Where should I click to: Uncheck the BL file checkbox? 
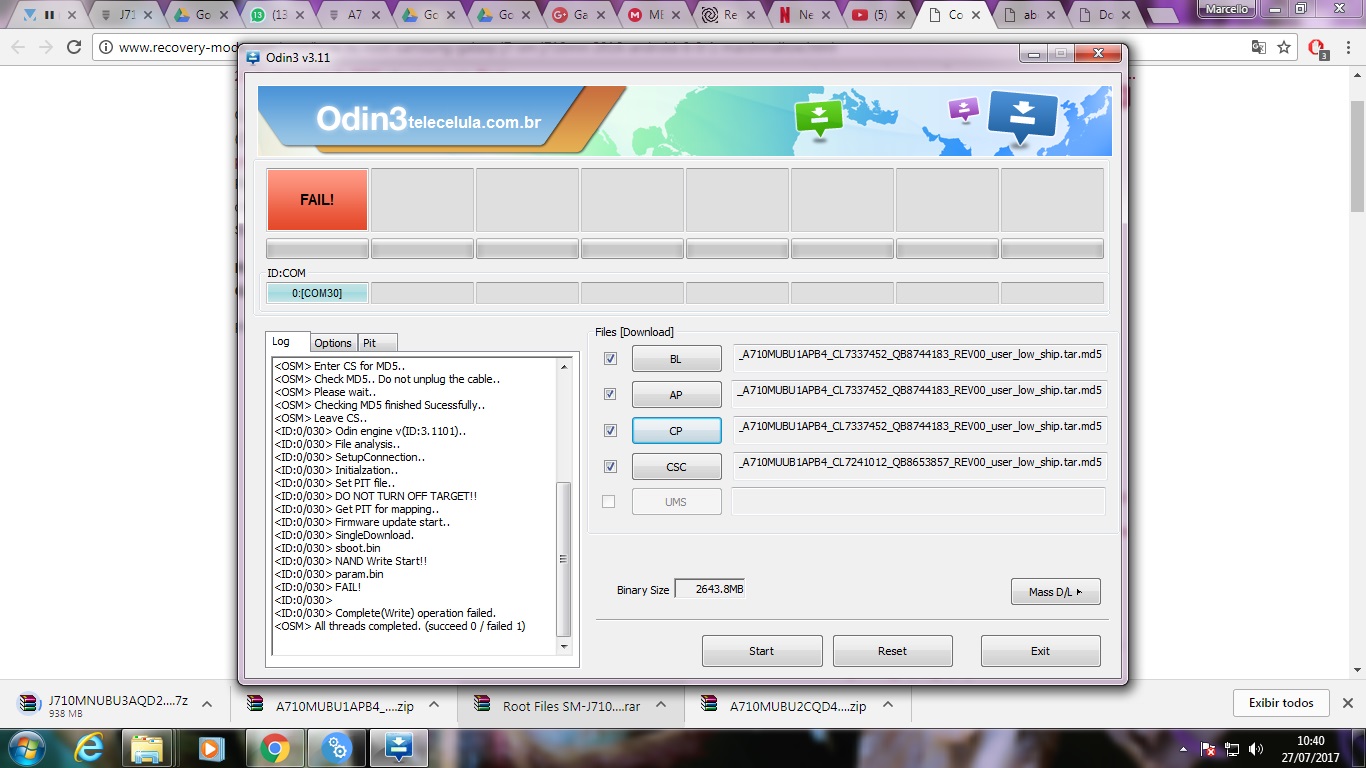coord(610,358)
